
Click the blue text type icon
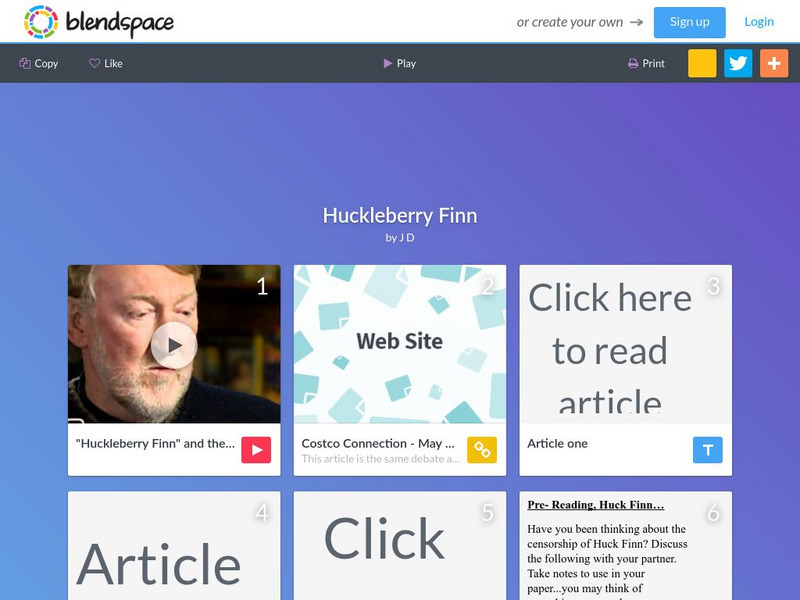coord(708,450)
